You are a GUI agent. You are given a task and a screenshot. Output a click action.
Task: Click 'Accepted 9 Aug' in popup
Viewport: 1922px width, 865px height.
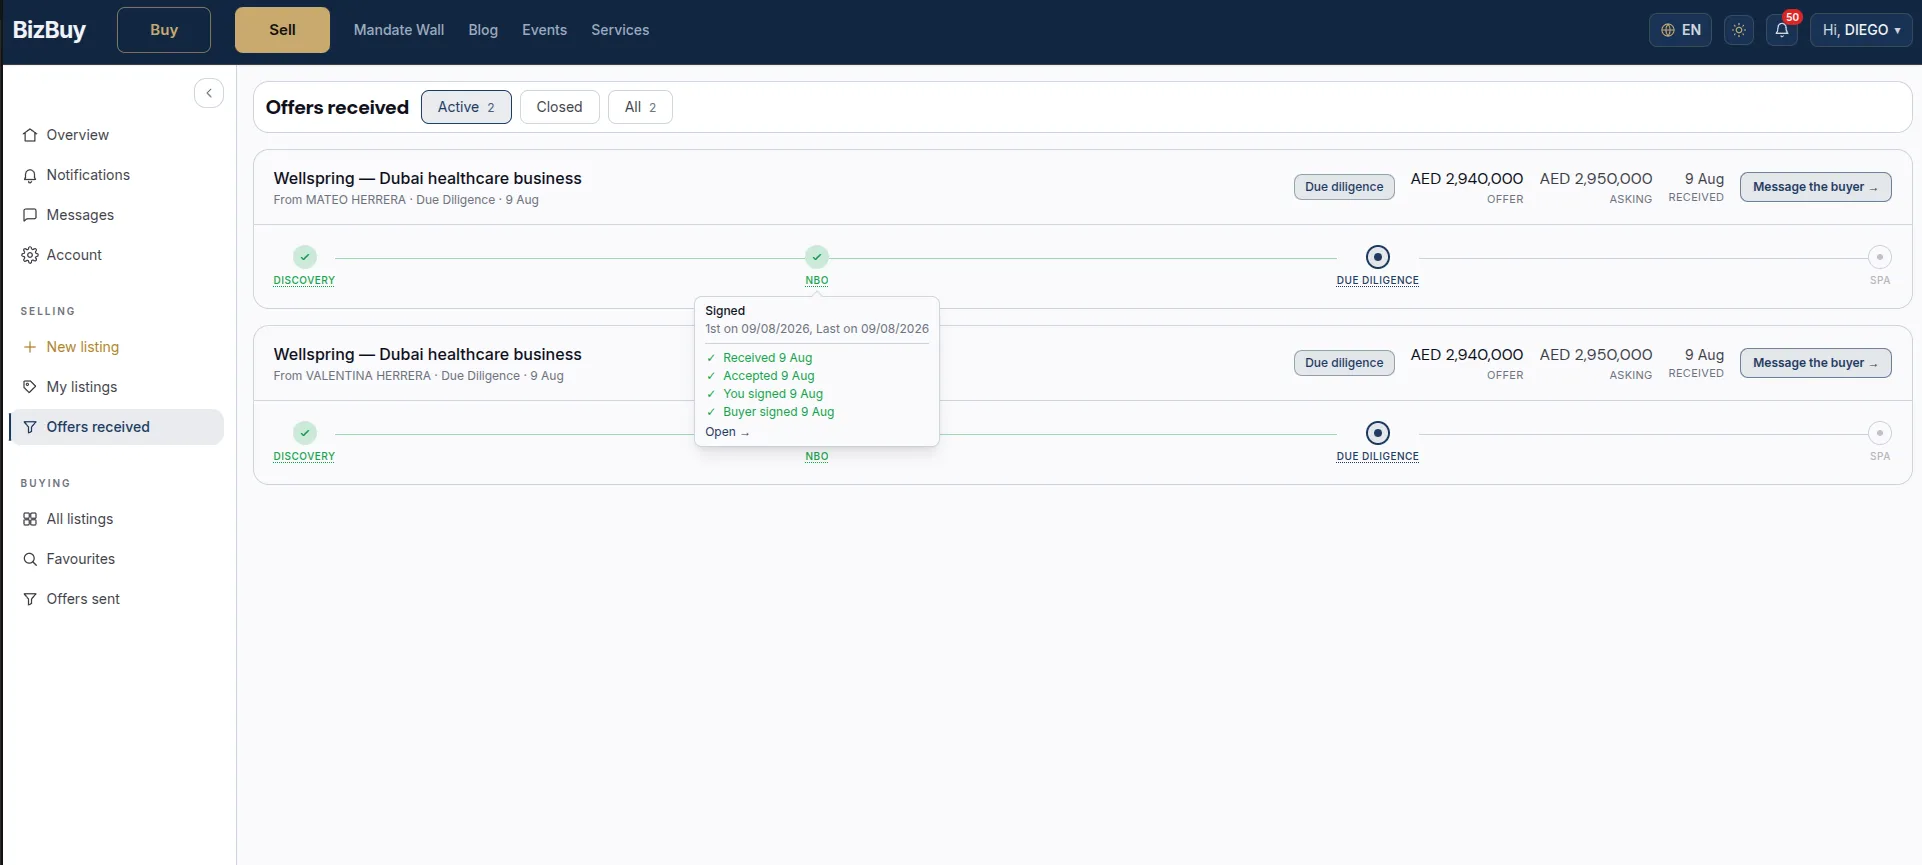pos(768,376)
